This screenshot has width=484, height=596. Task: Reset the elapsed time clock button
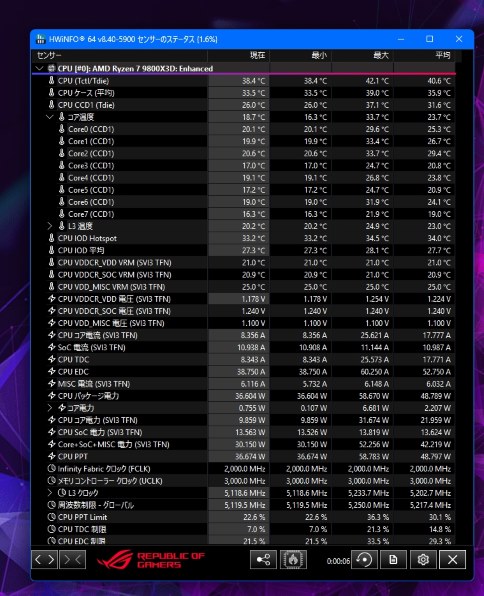point(364,560)
